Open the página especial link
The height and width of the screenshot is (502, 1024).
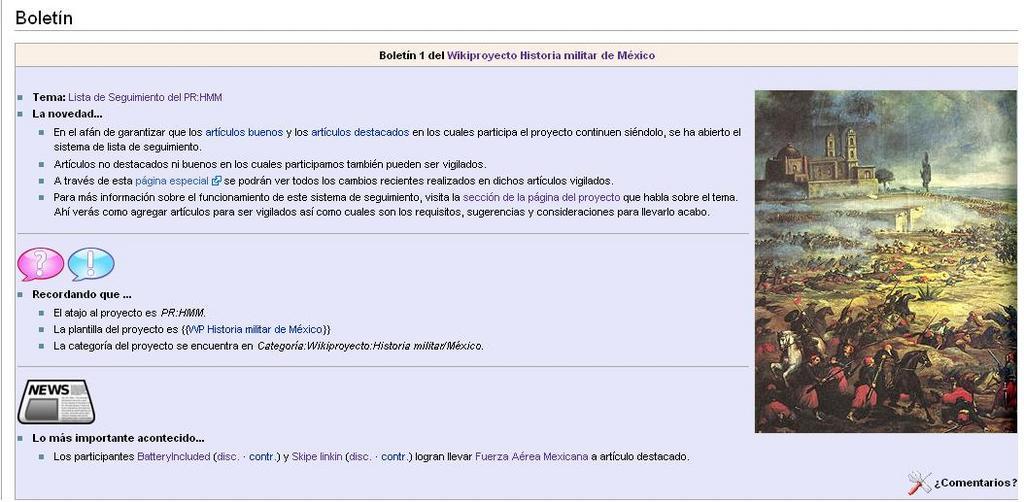click(171, 181)
